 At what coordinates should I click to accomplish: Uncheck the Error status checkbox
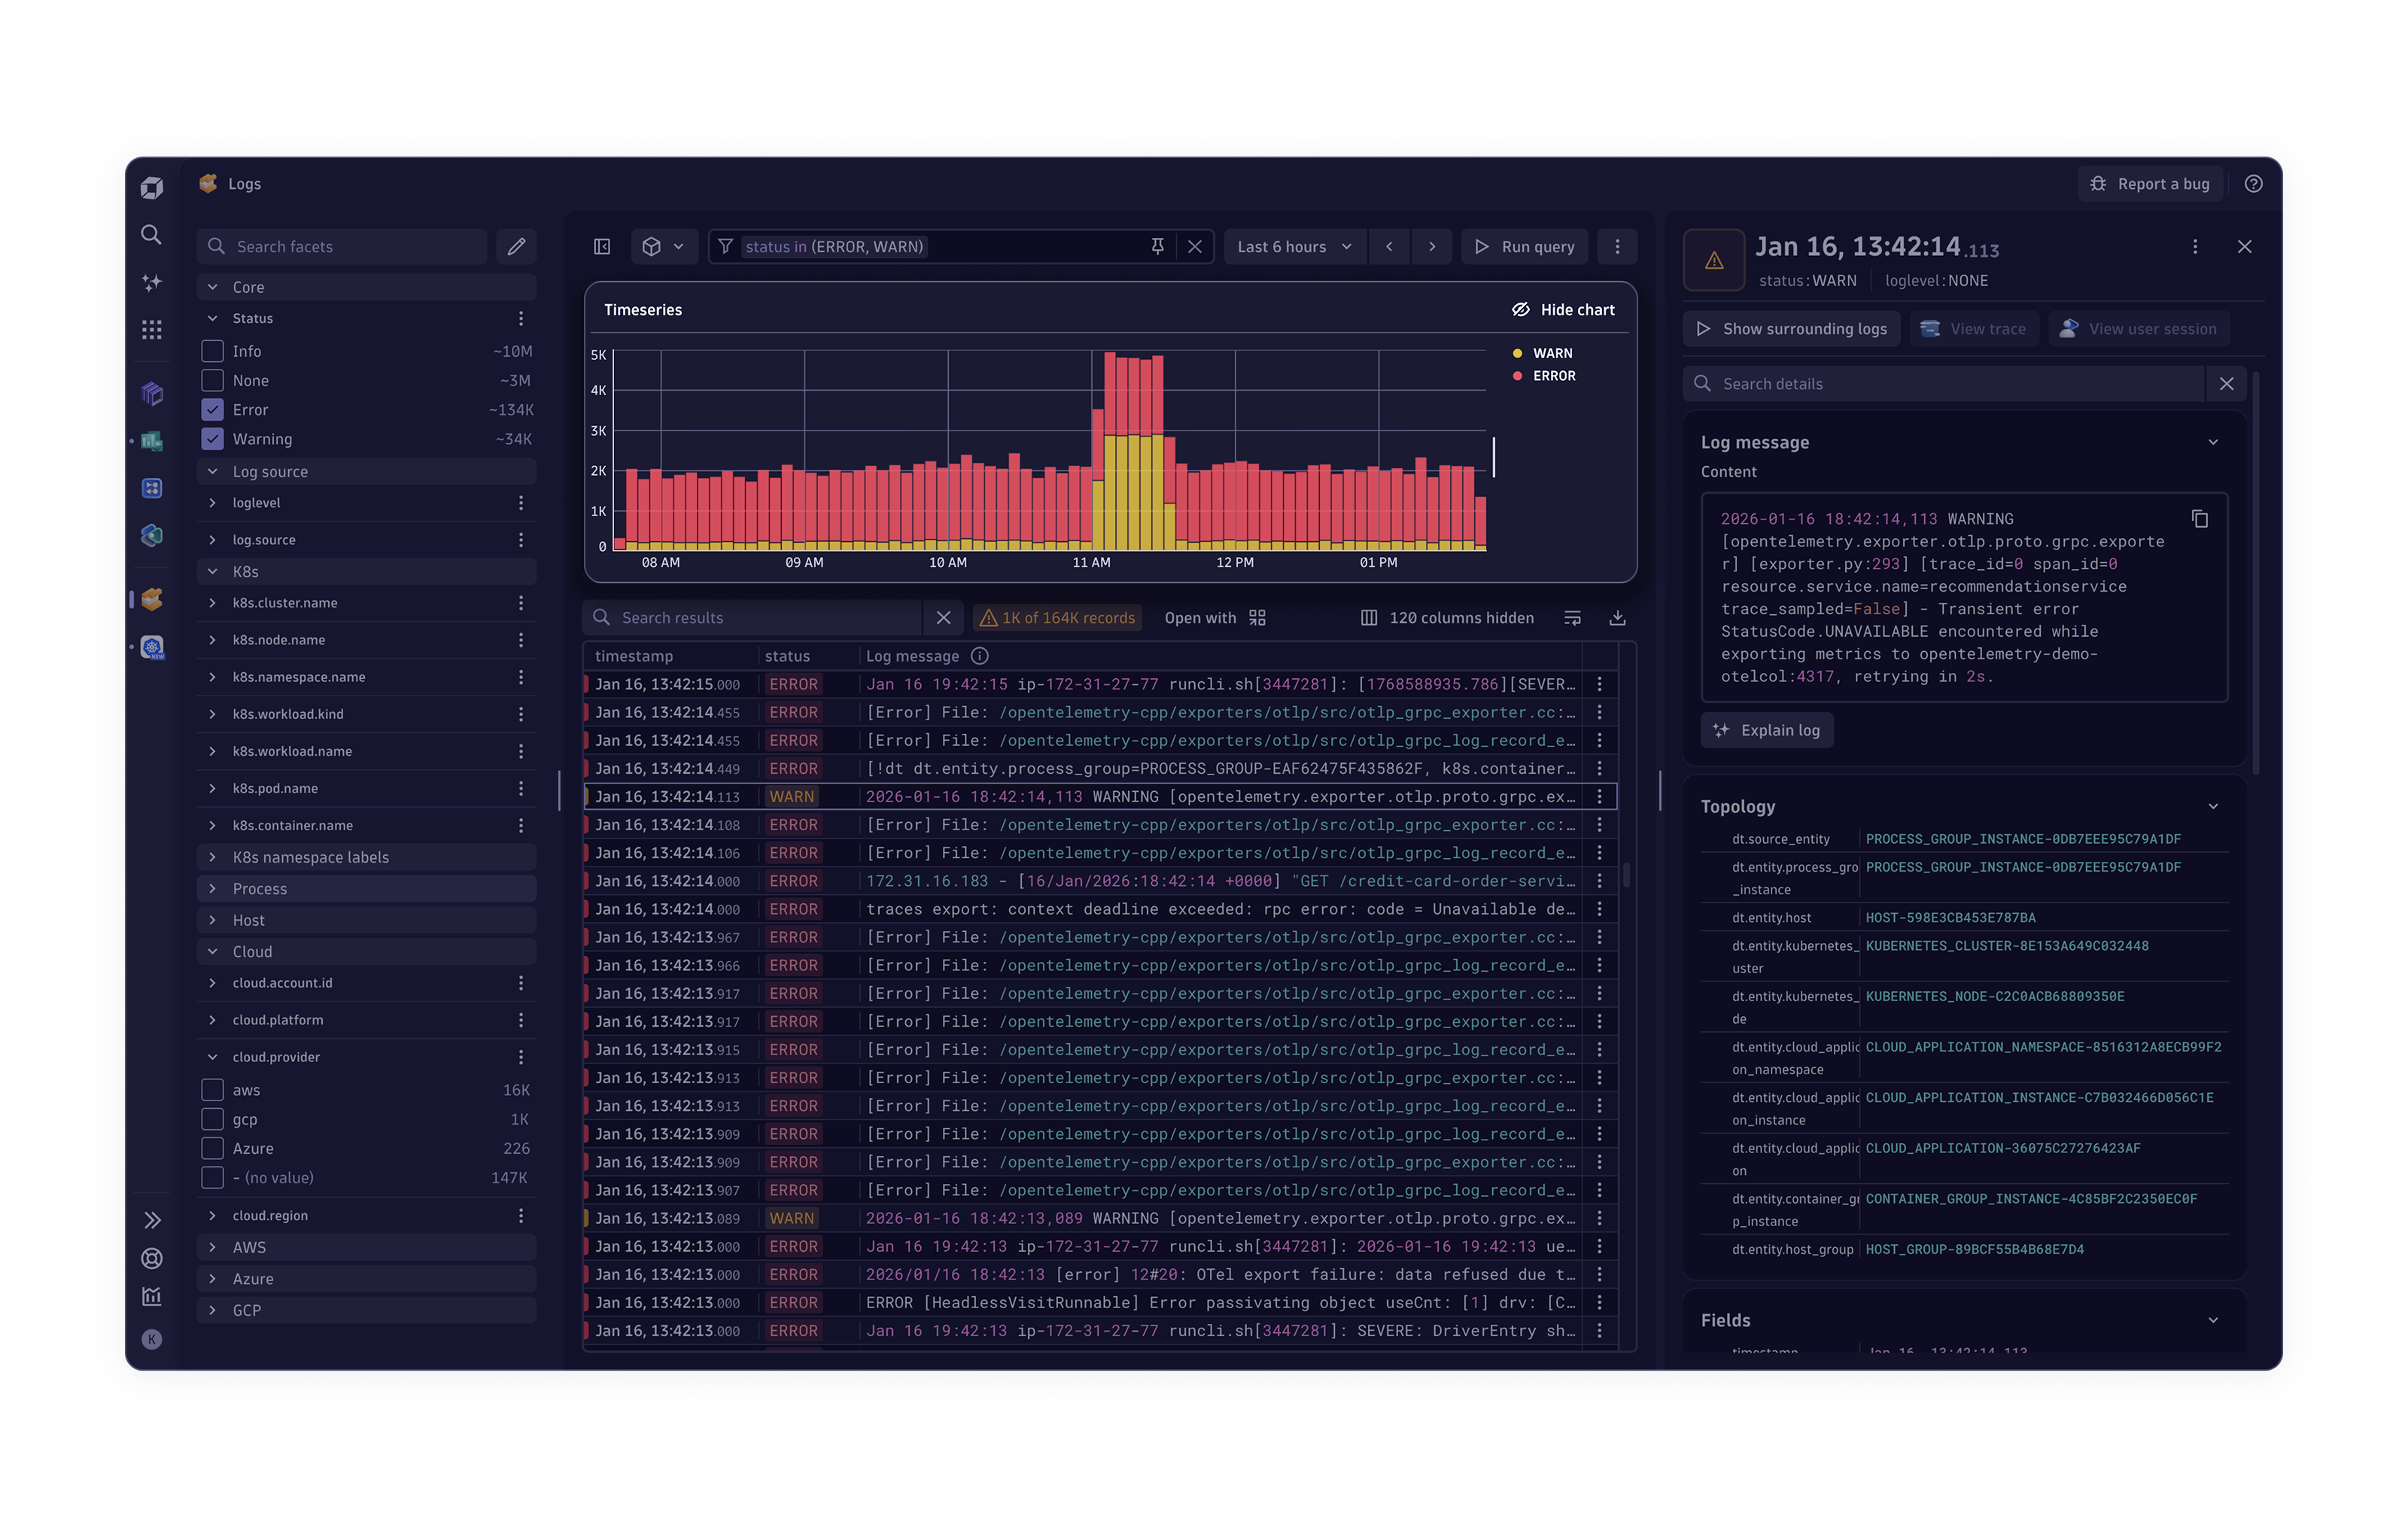[213, 410]
